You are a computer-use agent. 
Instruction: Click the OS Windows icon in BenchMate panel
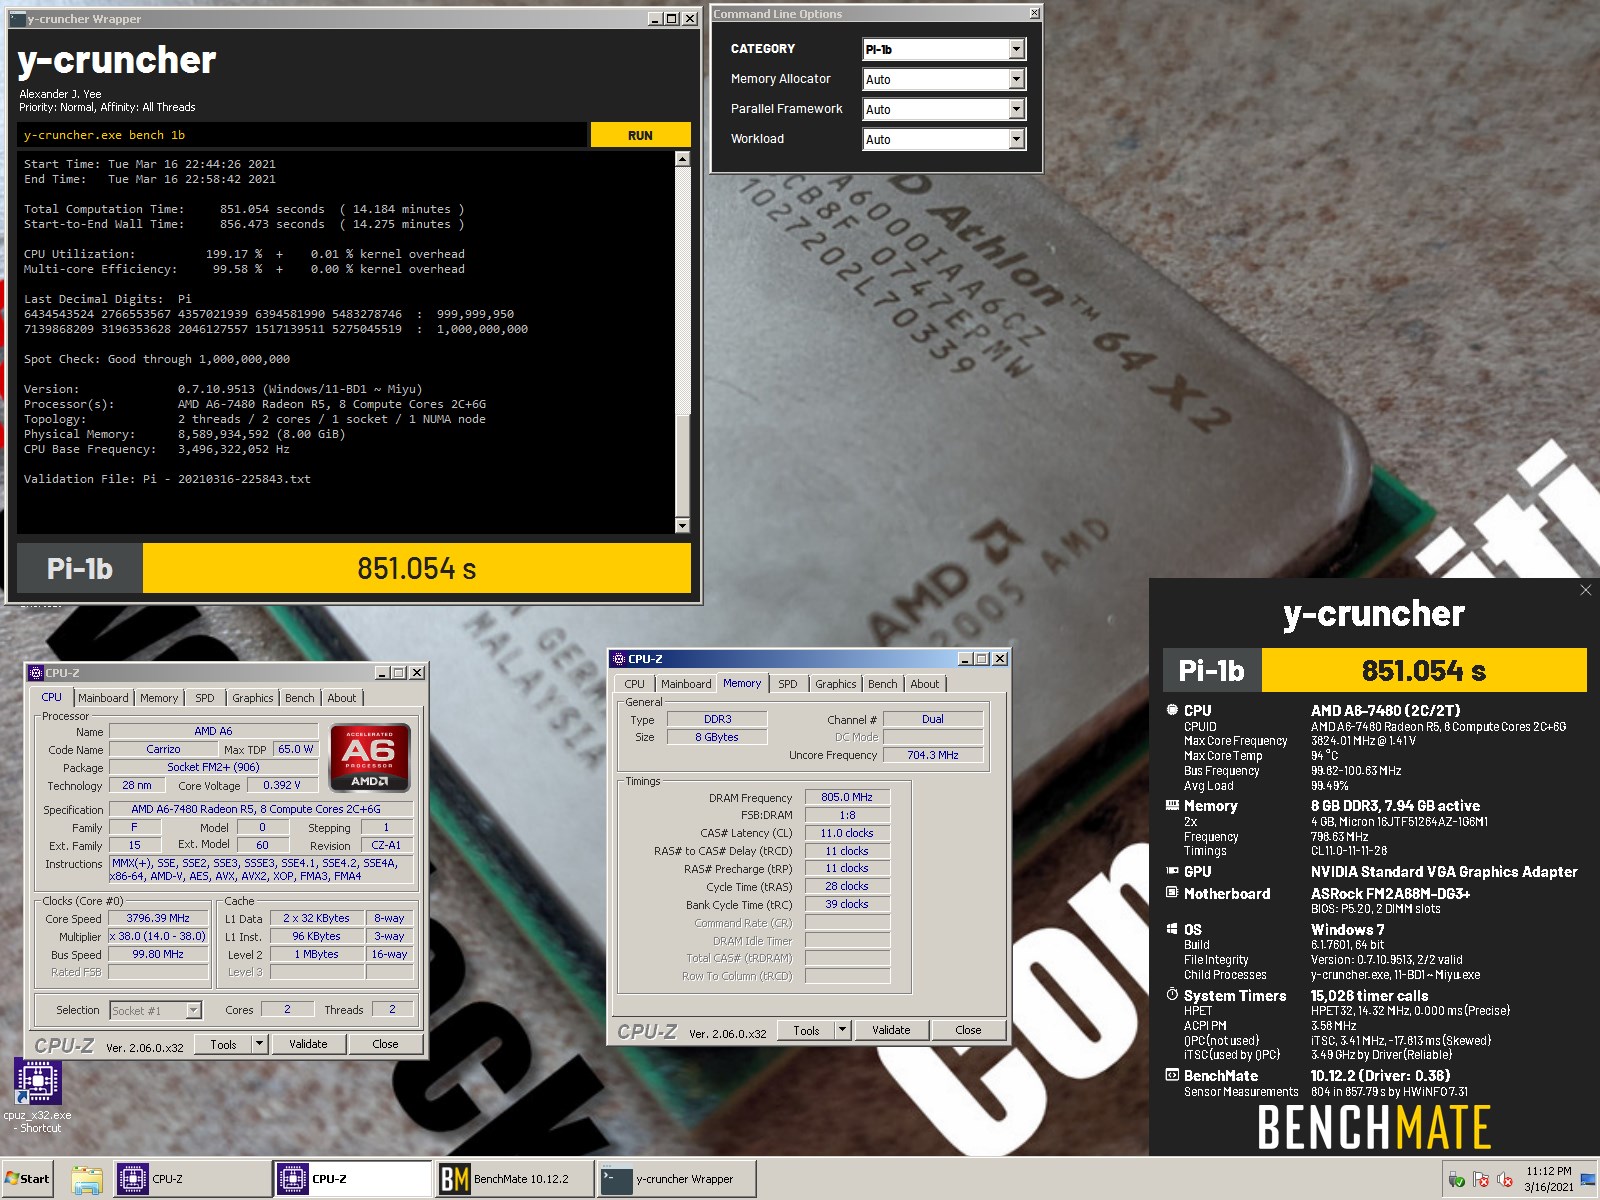(x=1172, y=929)
